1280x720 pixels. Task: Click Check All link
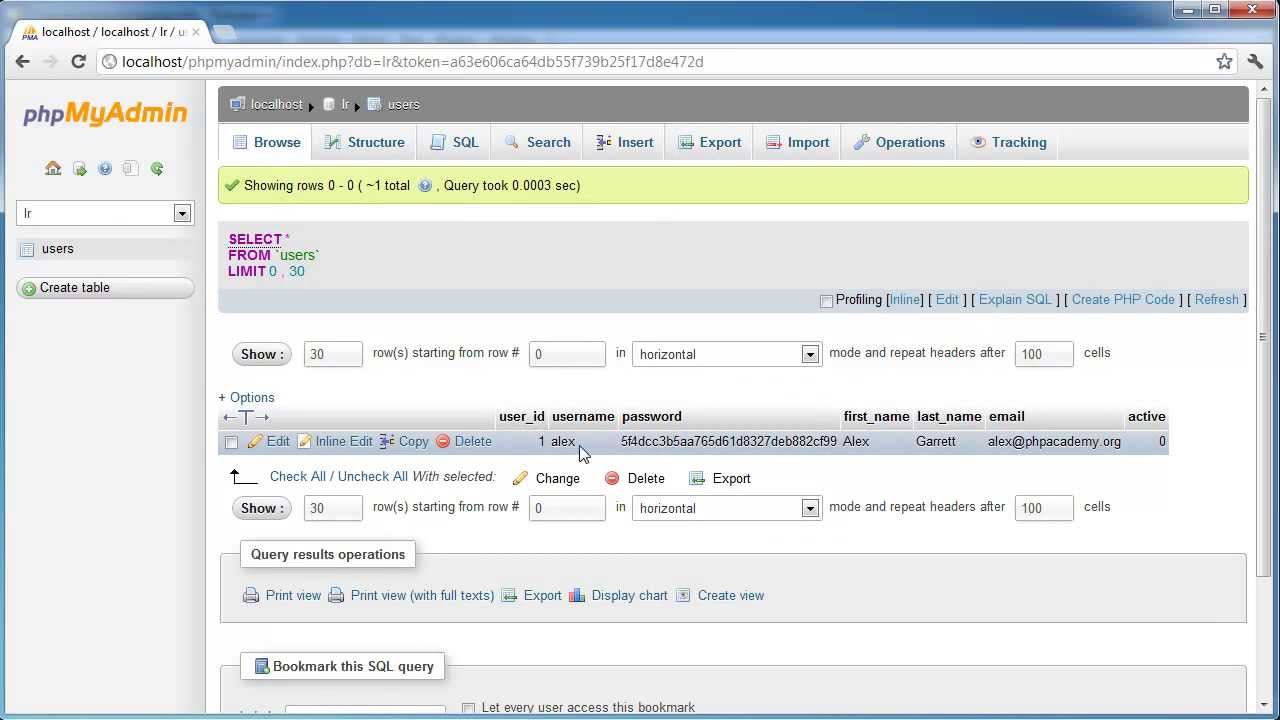[x=297, y=476]
